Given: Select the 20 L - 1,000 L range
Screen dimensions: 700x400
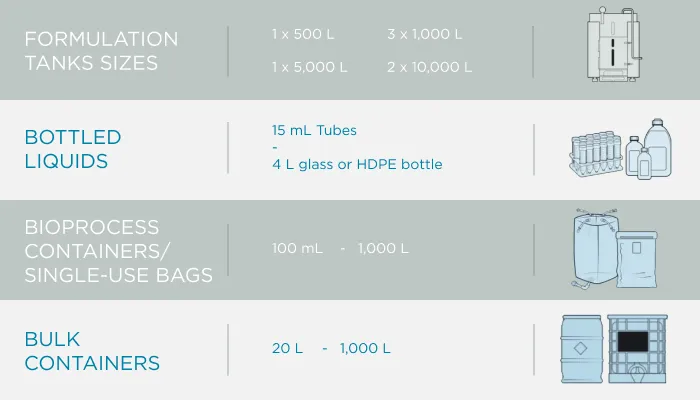Looking at the screenshot, I should [331, 348].
